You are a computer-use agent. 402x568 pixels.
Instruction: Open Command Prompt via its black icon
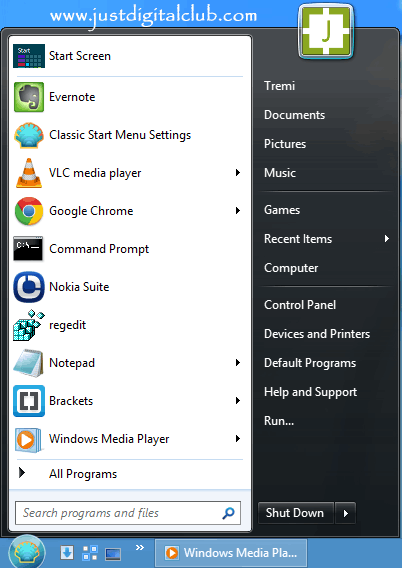click(28, 248)
